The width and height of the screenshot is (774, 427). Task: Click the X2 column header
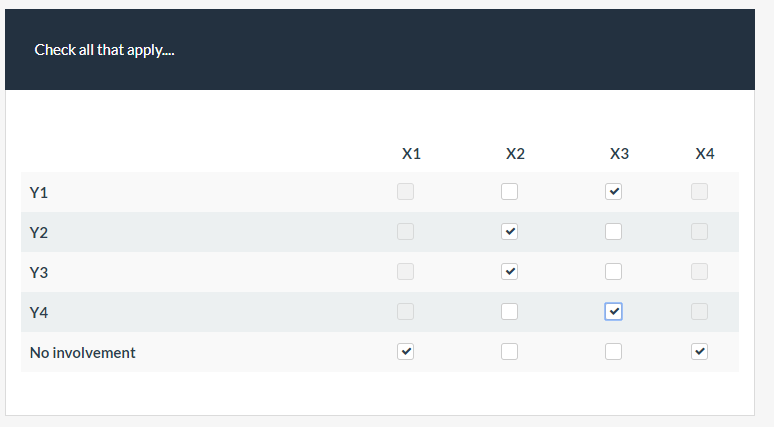(515, 154)
